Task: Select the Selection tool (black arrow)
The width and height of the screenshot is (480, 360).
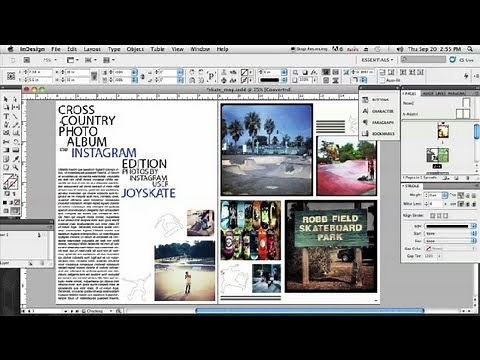Action: pos(6,99)
